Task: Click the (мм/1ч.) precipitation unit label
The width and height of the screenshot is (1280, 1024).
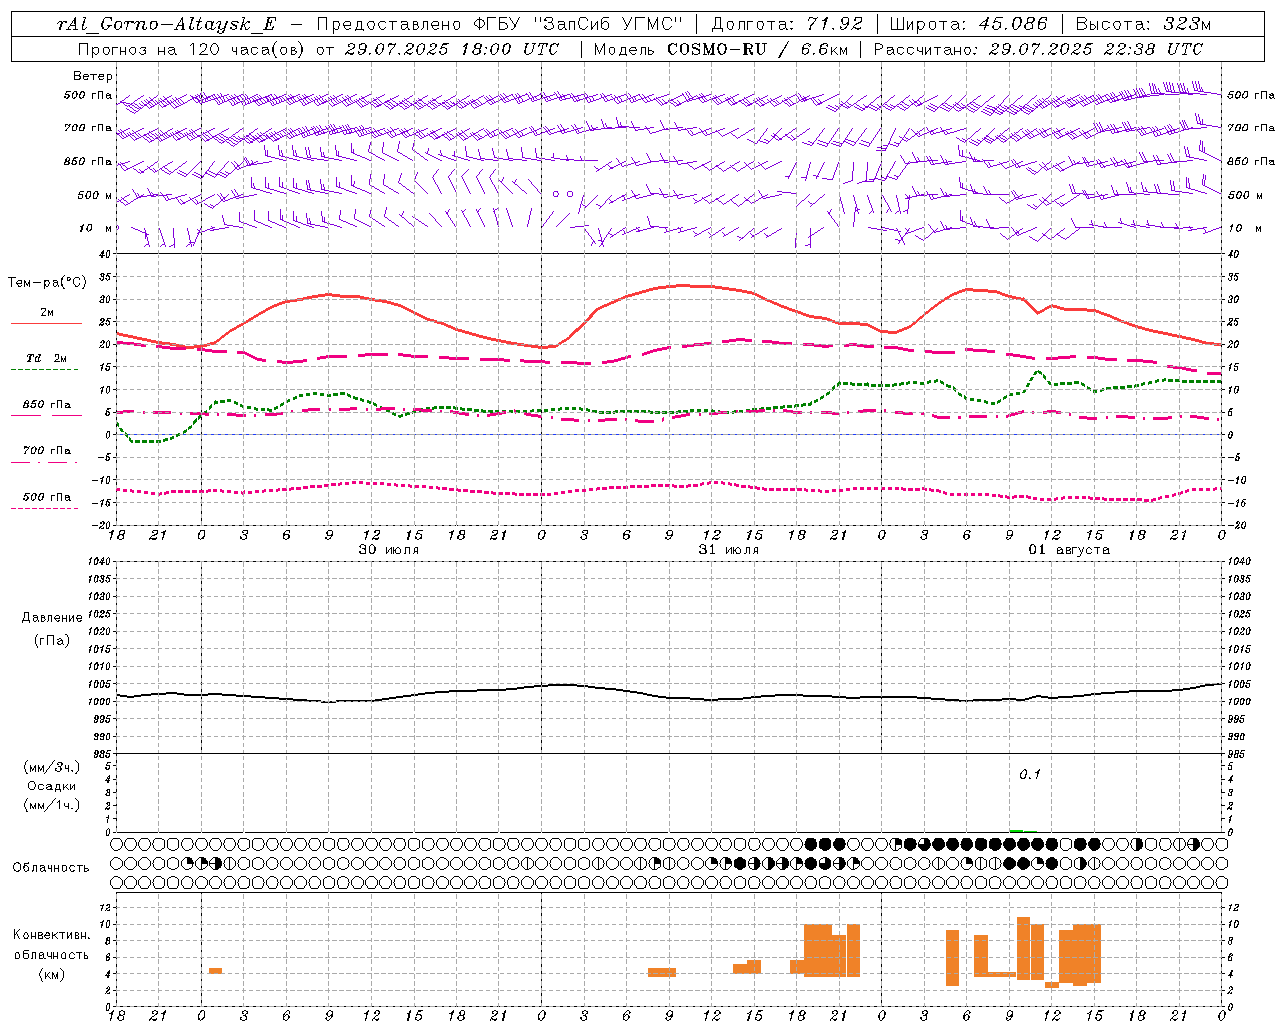Action: pos(52,805)
